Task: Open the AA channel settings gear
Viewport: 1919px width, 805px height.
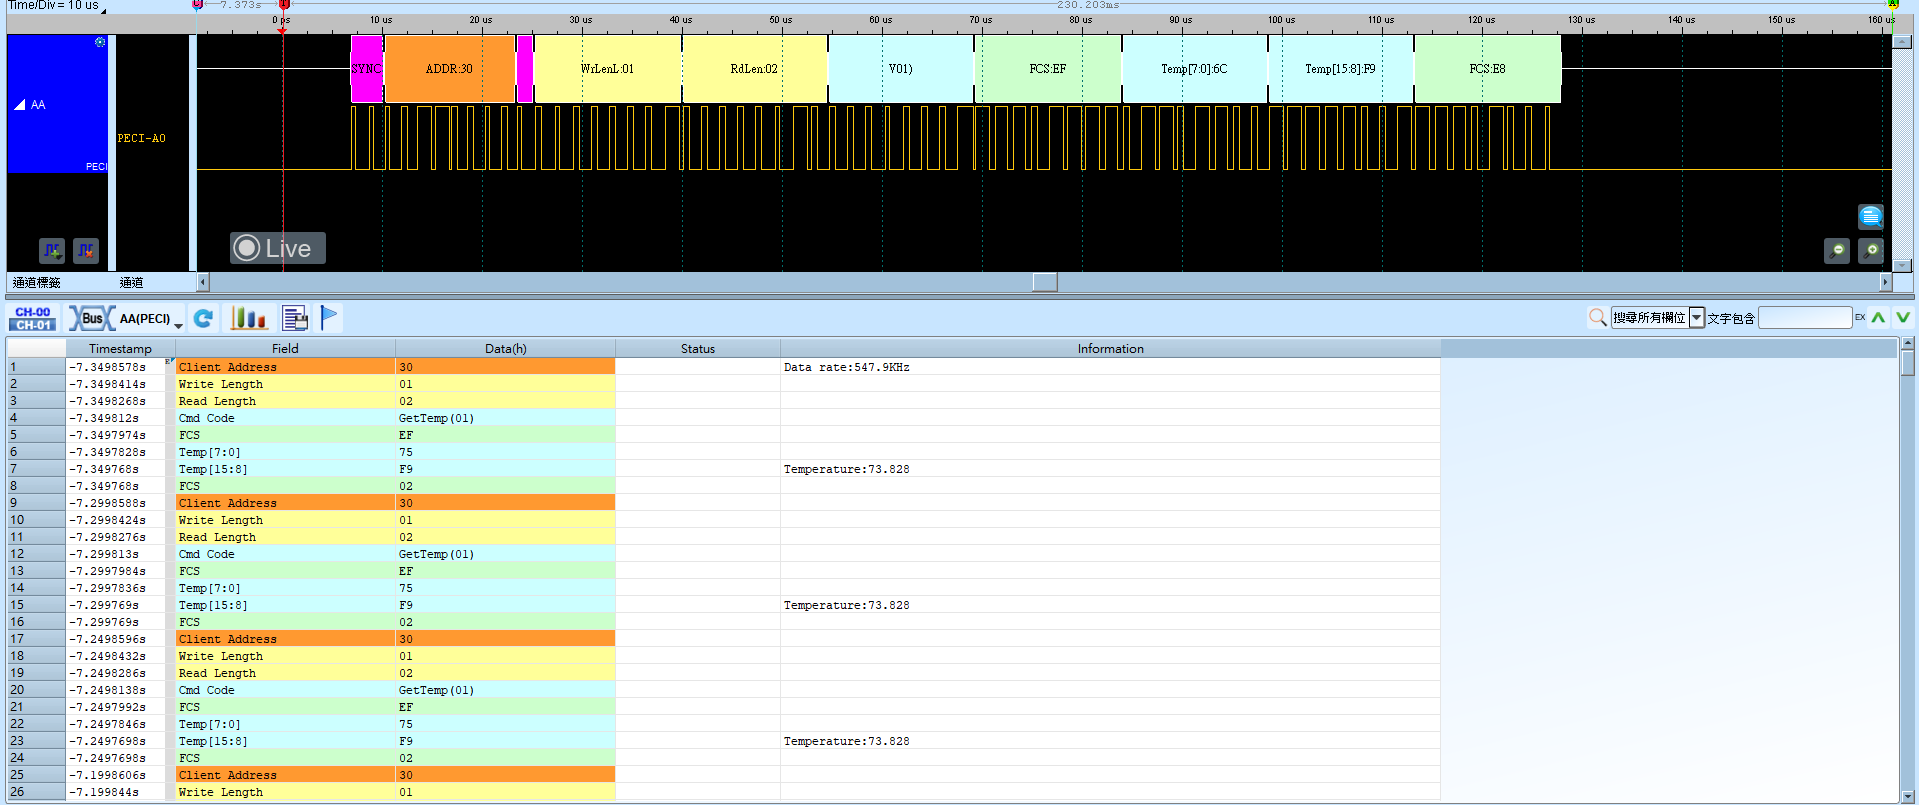Action: coord(100,42)
